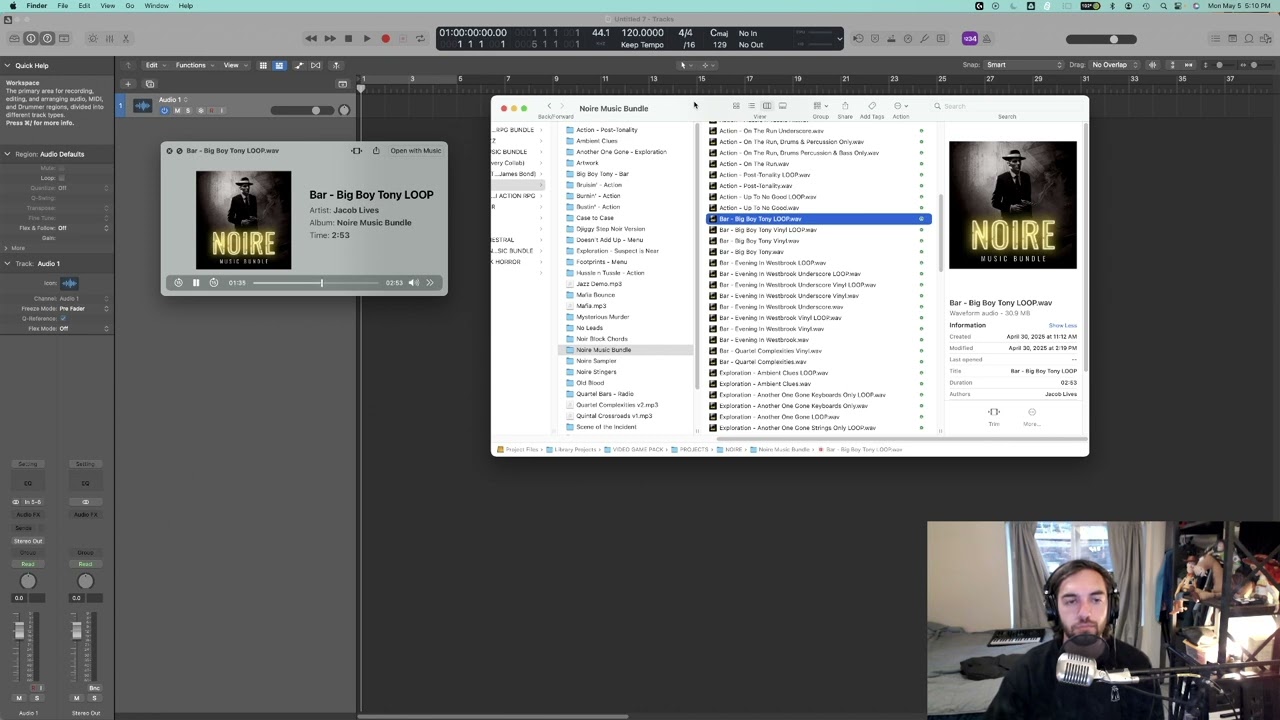Screen dimensions: 1280x720
Task: Click the volume speaker icon in the preview player
Action: click(x=413, y=283)
